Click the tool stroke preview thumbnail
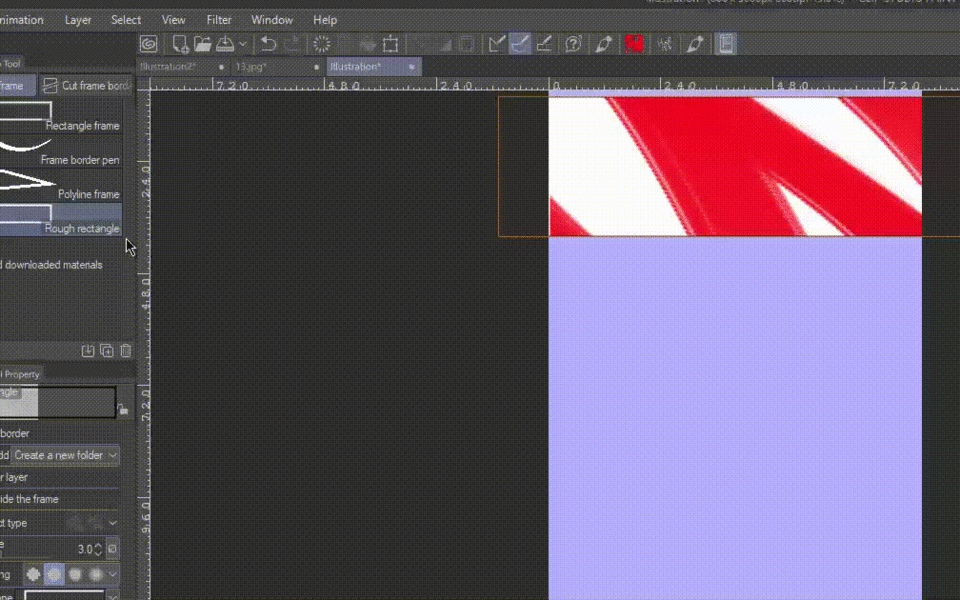Viewport: 960px width, 600px height. 58,402
